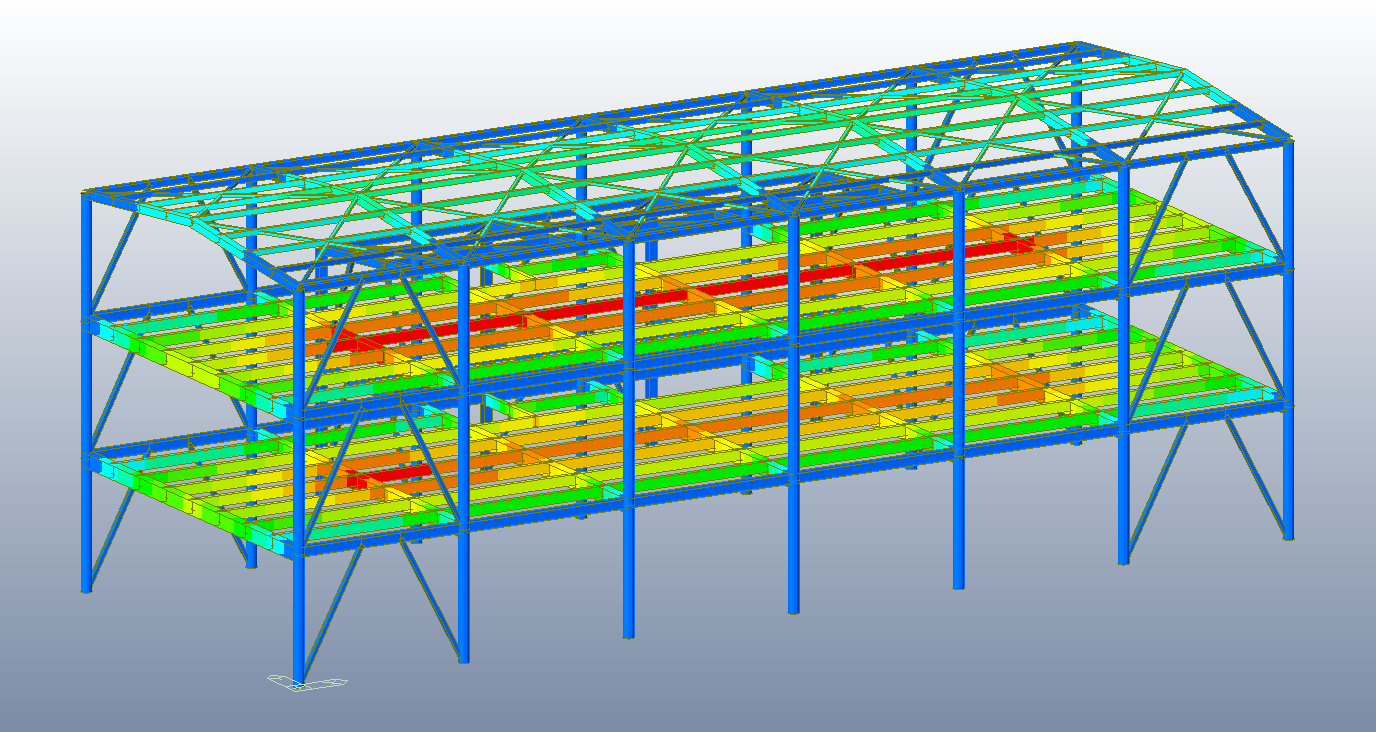Click the roof ridge peak on the right gable
The image size is (1376, 732).
click(1187, 73)
